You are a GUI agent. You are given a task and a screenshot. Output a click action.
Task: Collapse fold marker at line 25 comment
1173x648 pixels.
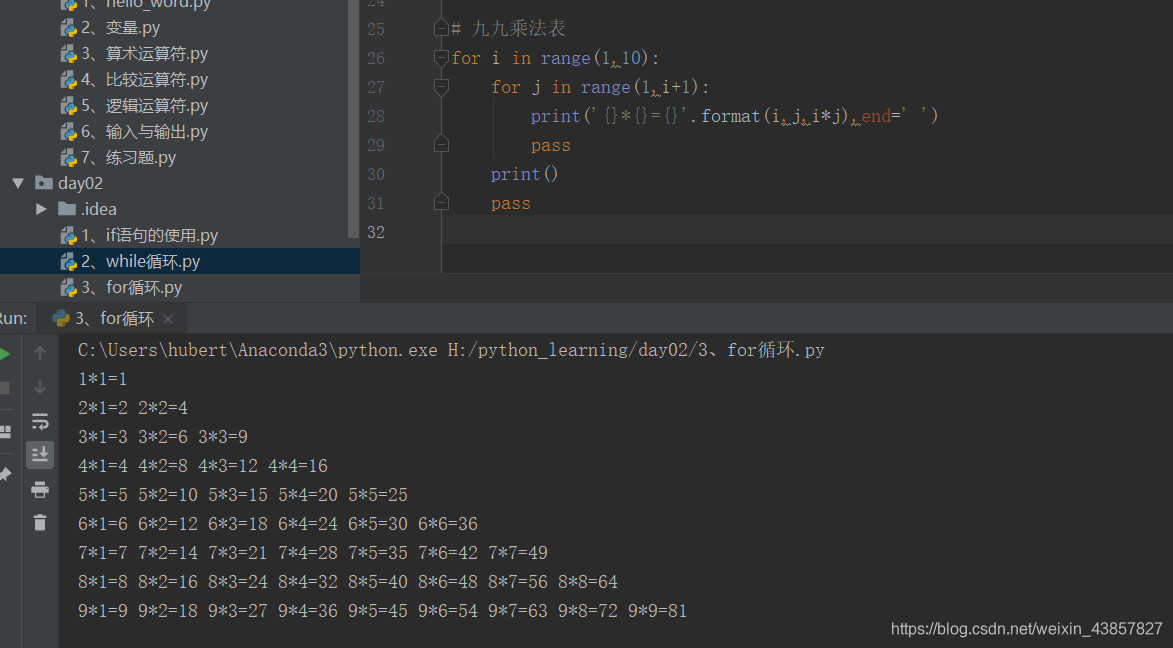[441, 29]
